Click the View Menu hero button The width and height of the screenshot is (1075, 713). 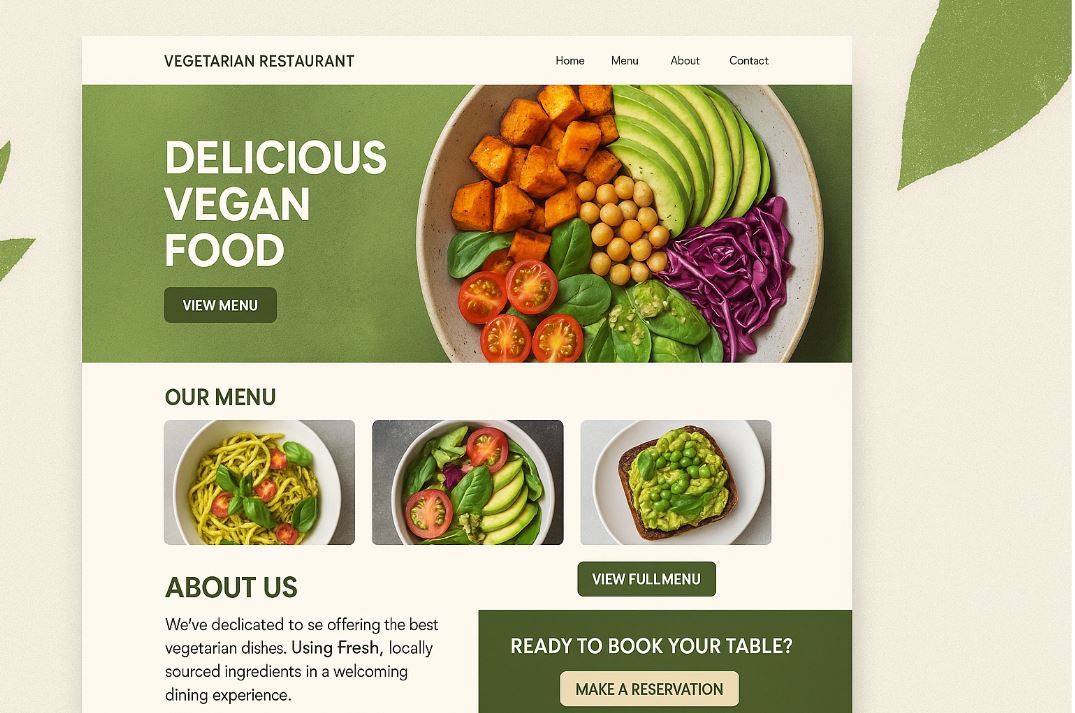[220, 305]
